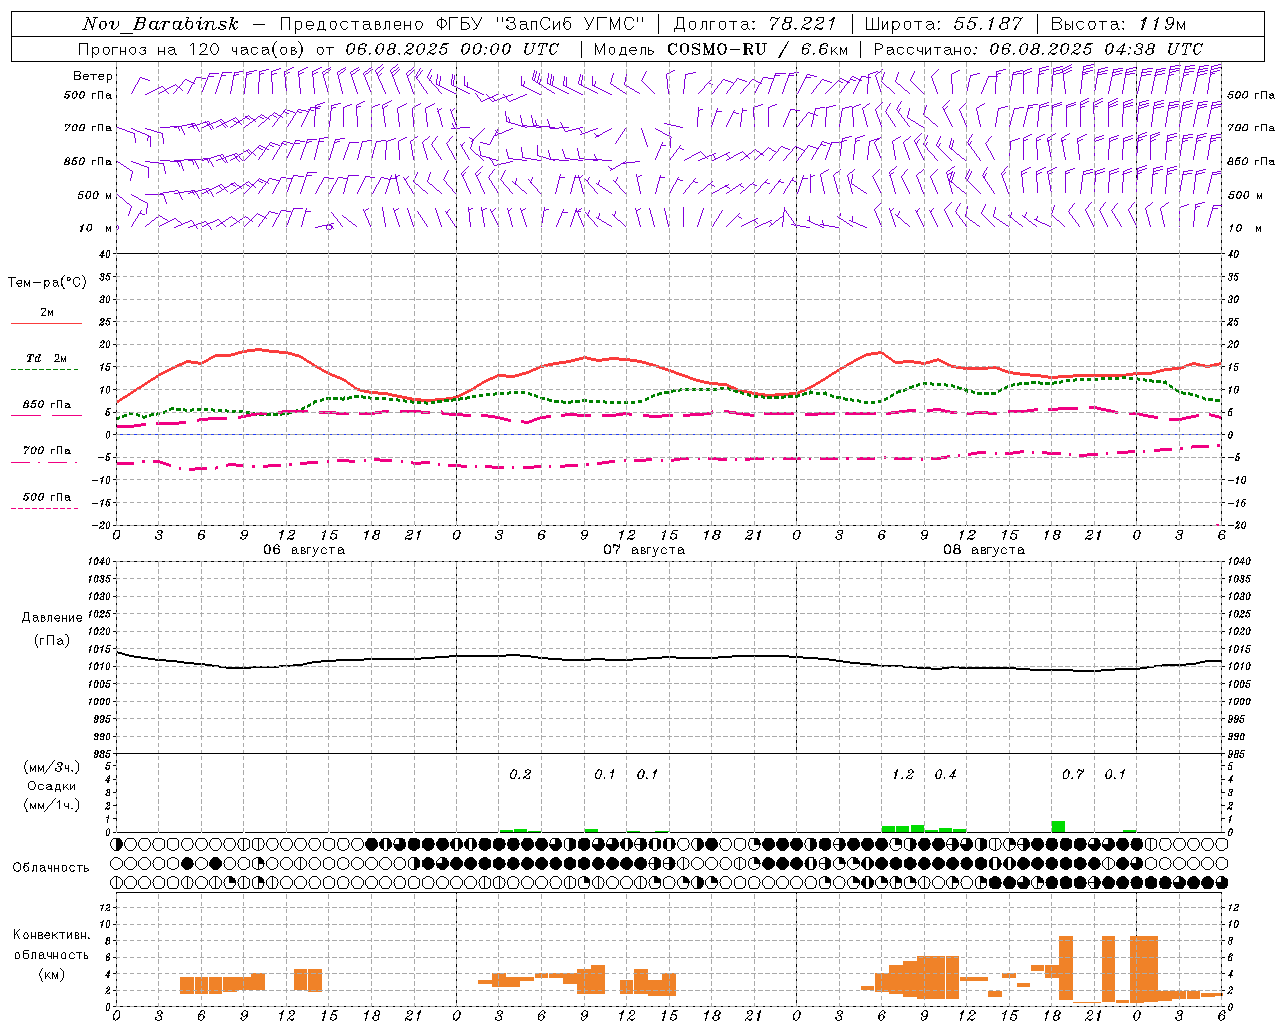Image resolution: width=1280 pixels, height=1024 pixels.
Task: Click the dashed line sample under "Td 2м"
Action: pyautogui.click(x=45, y=370)
